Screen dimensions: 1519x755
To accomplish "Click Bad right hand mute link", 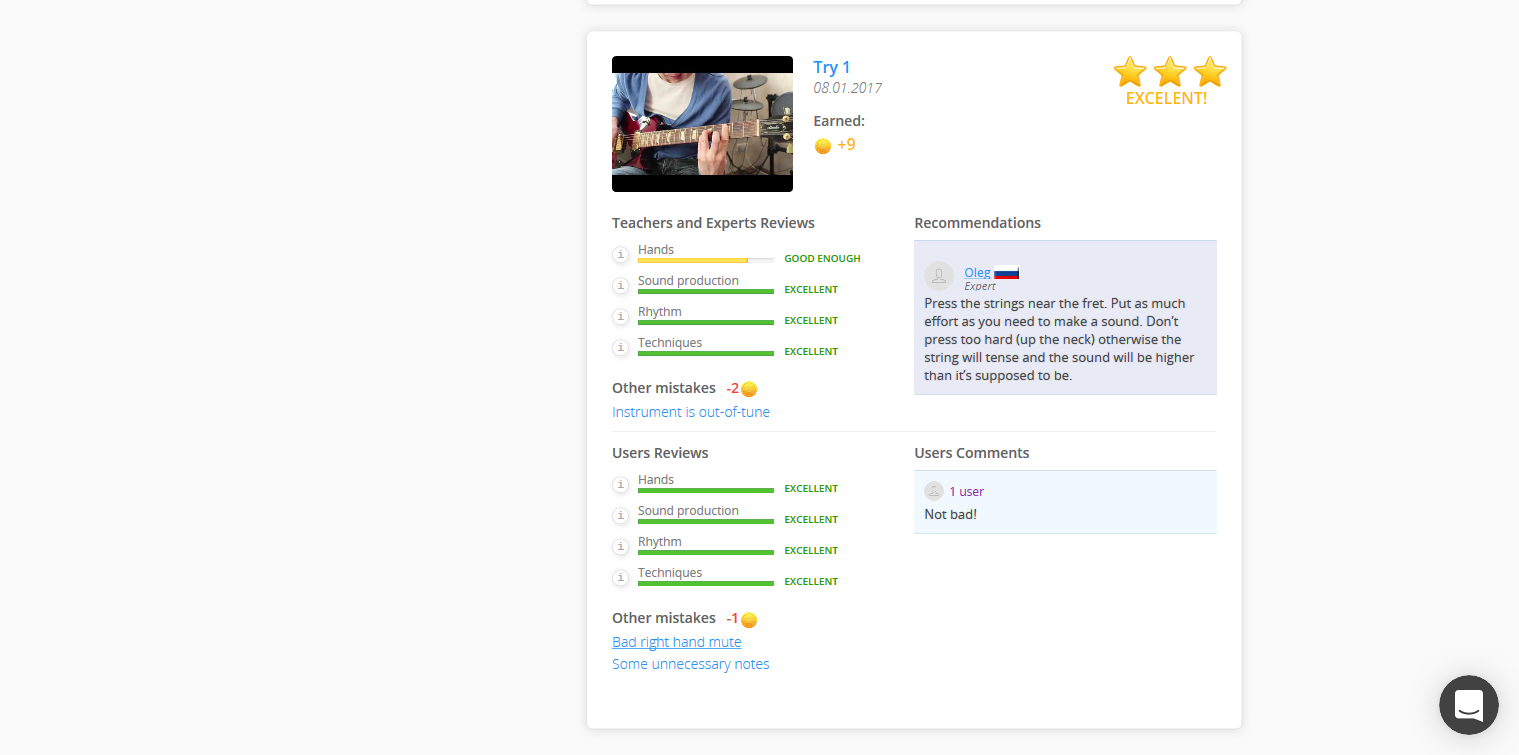I will coord(677,642).
